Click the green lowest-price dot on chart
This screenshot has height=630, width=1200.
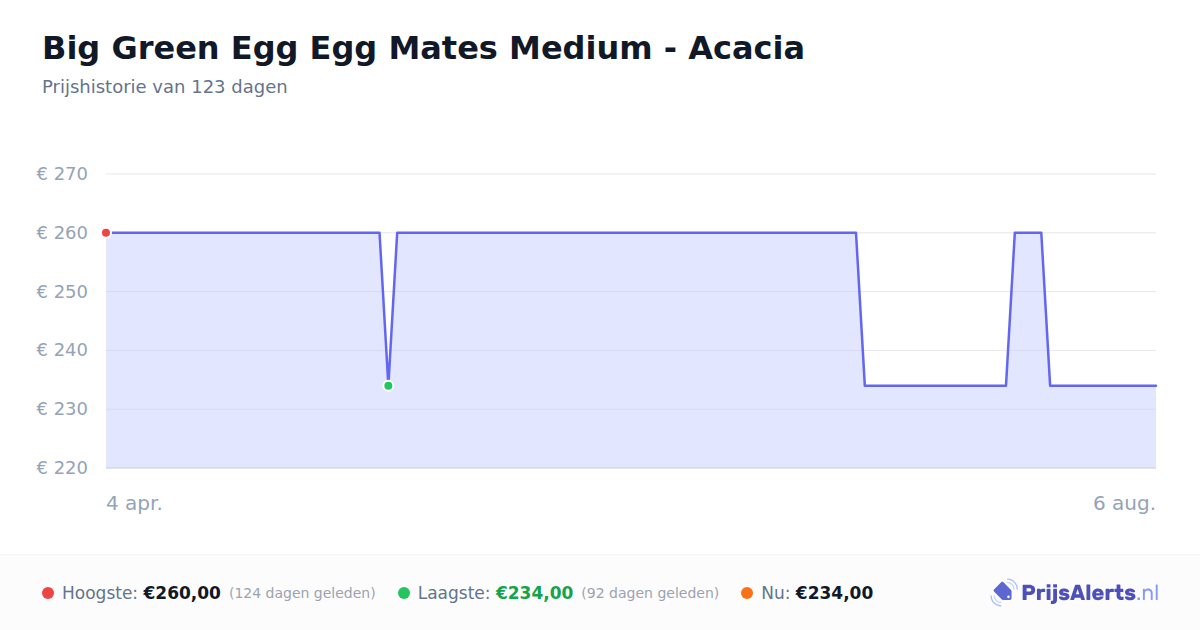tap(388, 385)
